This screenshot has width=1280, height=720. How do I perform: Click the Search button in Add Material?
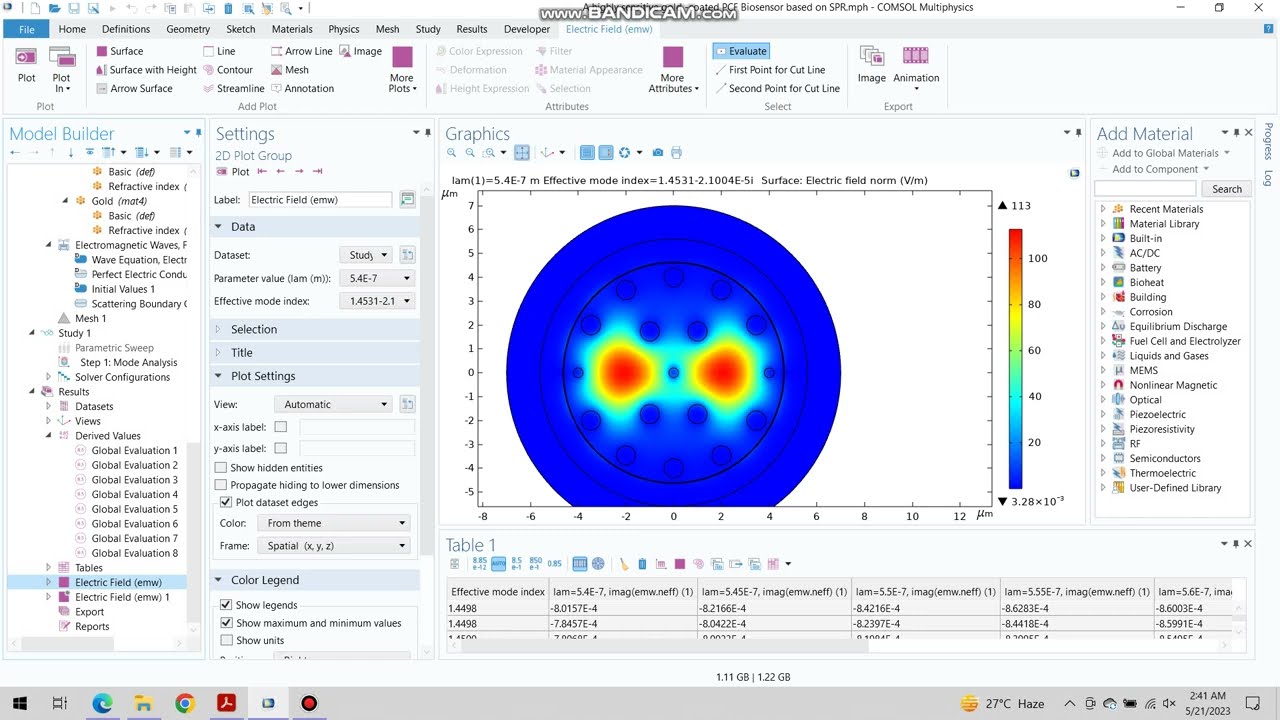click(1227, 189)
